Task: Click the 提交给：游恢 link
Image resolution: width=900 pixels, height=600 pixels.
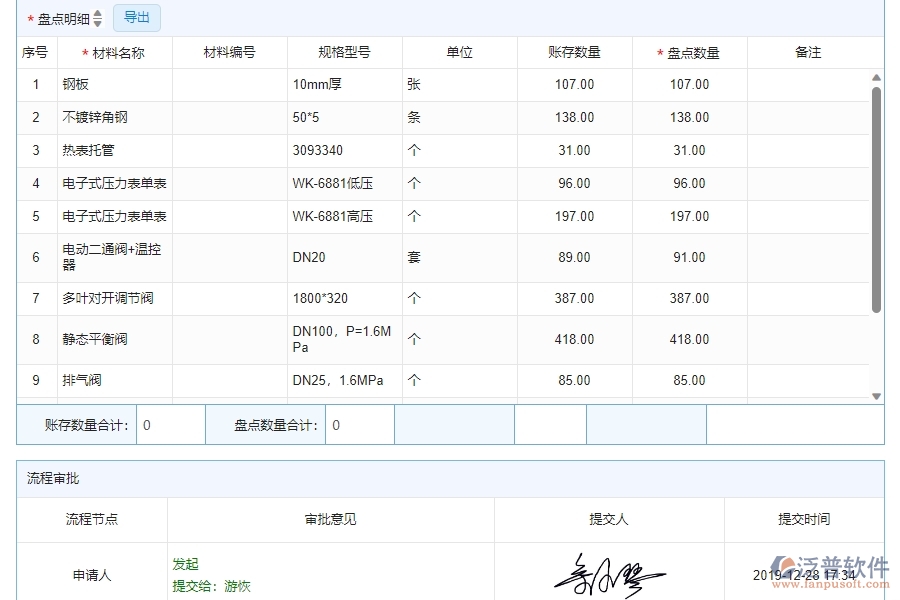Action: pos(209,586)
